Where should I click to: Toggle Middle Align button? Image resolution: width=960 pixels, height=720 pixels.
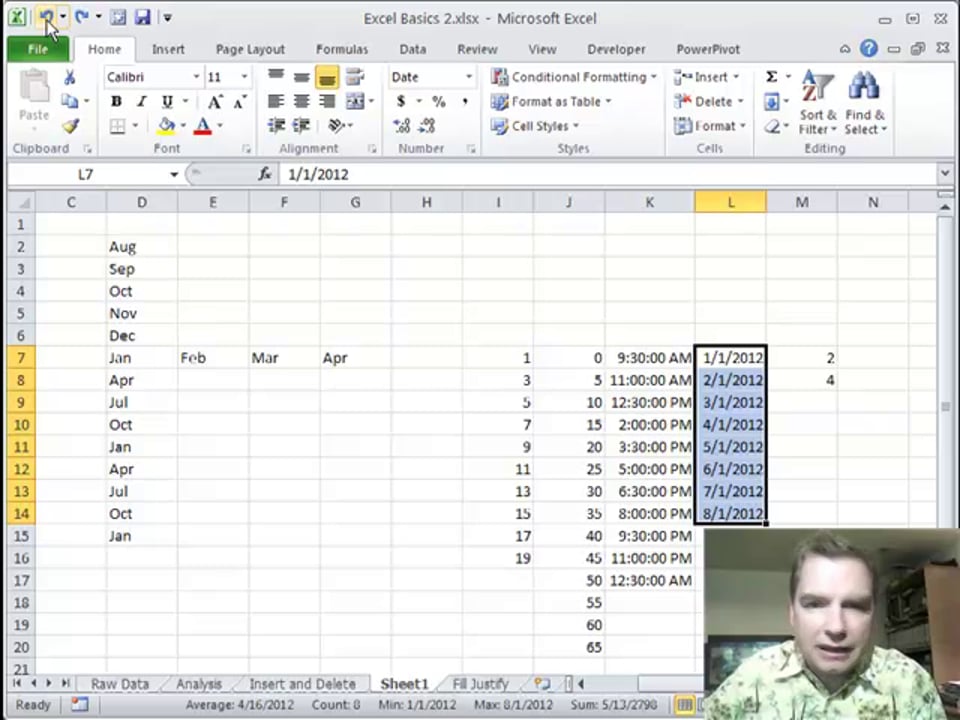tap(301, 77)
